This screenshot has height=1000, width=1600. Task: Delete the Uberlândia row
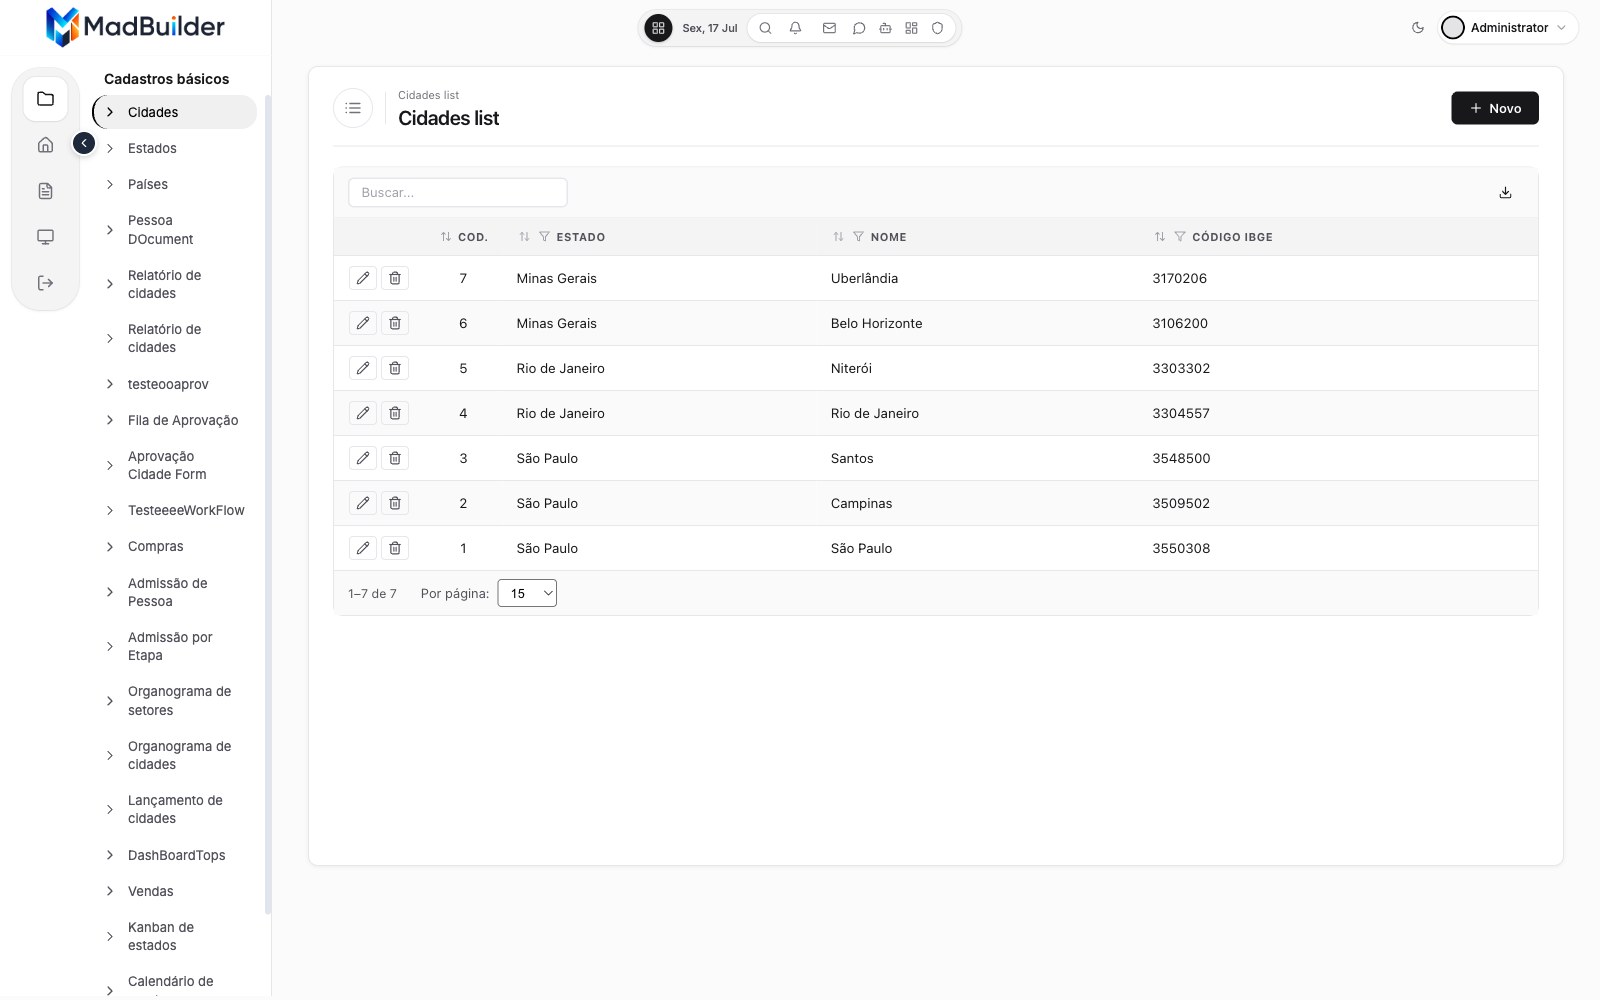click(x=395, y=278)
